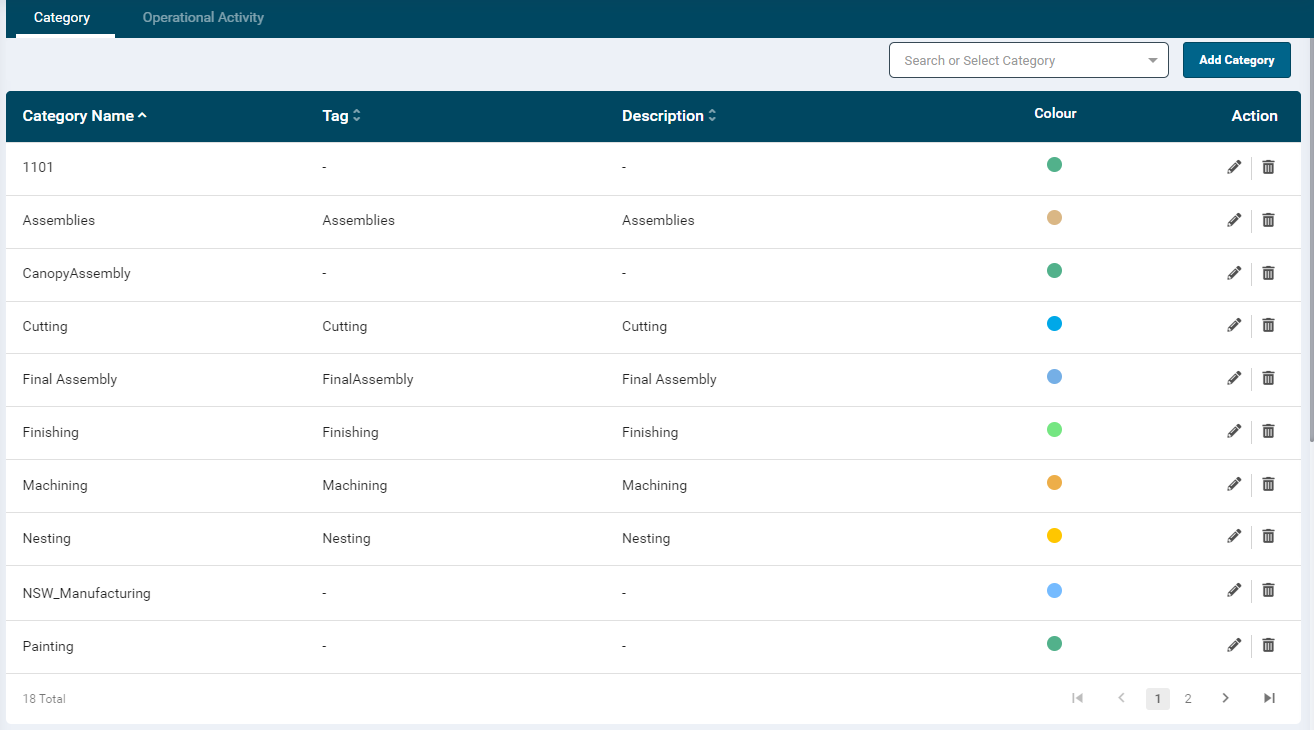The width and height of the screenshot is (1314, 730).
Task: Go to page 2 of the table
Action: (1188, 699)
